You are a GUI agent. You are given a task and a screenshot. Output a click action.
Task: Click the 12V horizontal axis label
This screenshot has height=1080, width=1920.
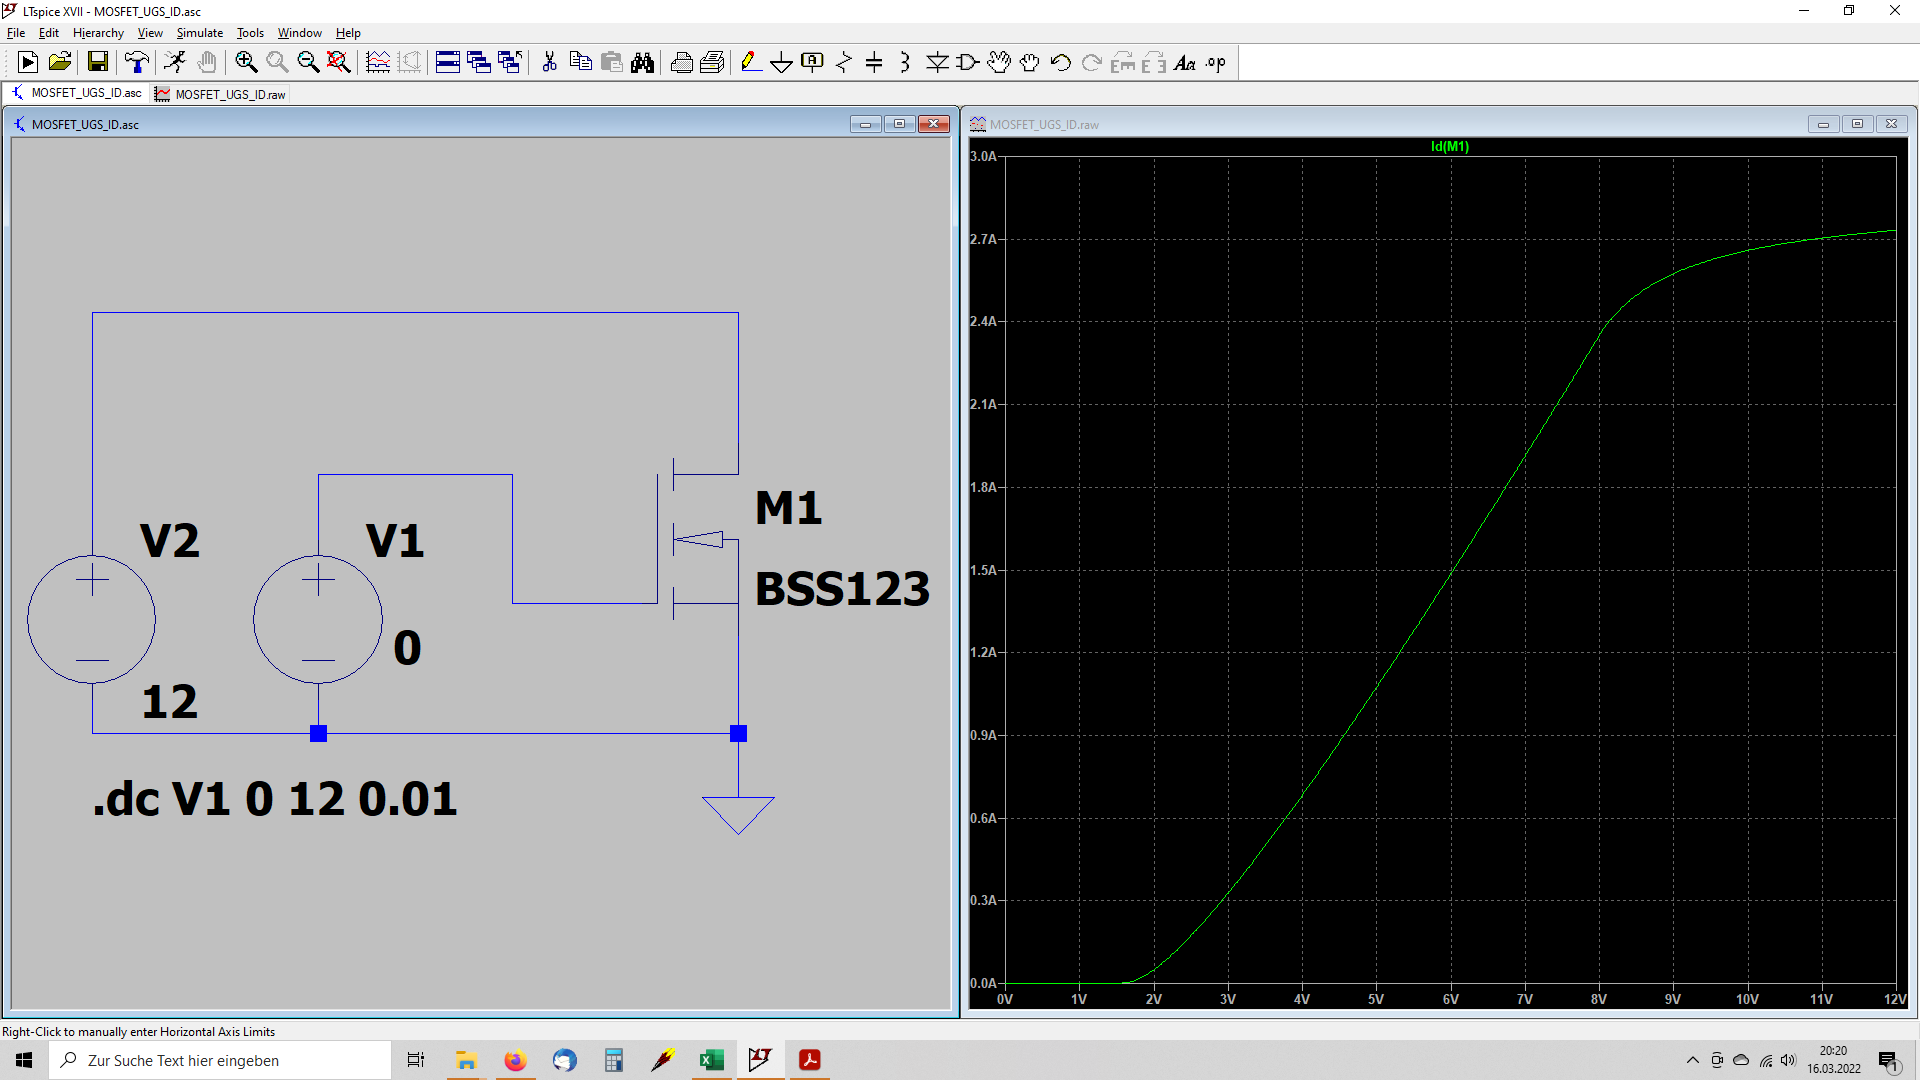[x=1894, y=999]
